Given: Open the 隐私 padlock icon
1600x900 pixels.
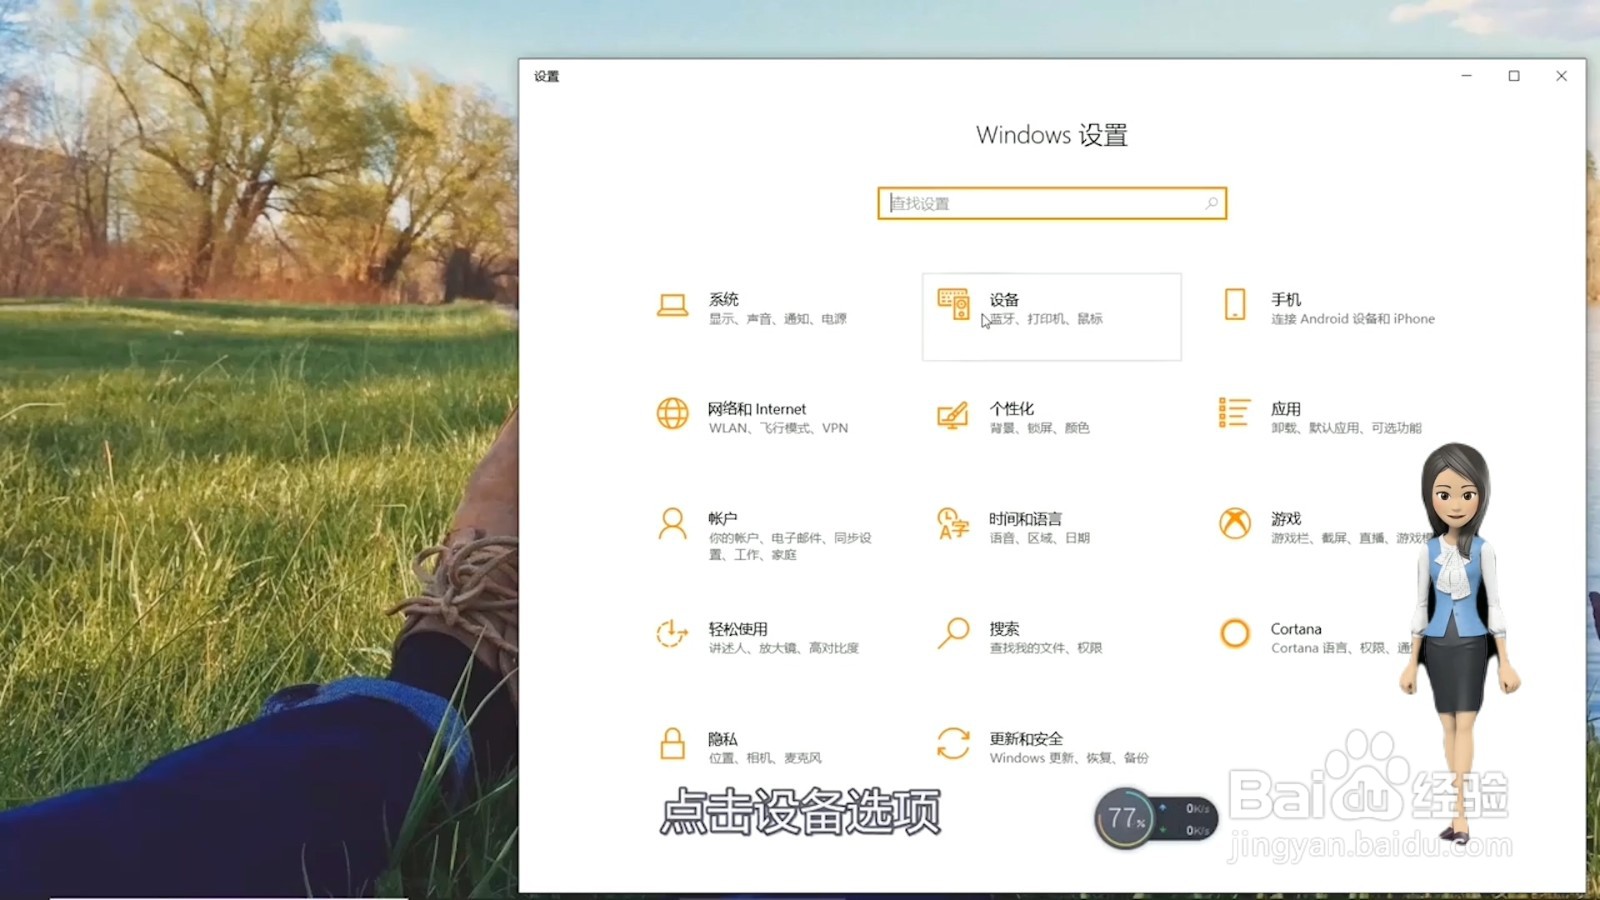Looking at the screenshot, I should coord(672,743).
